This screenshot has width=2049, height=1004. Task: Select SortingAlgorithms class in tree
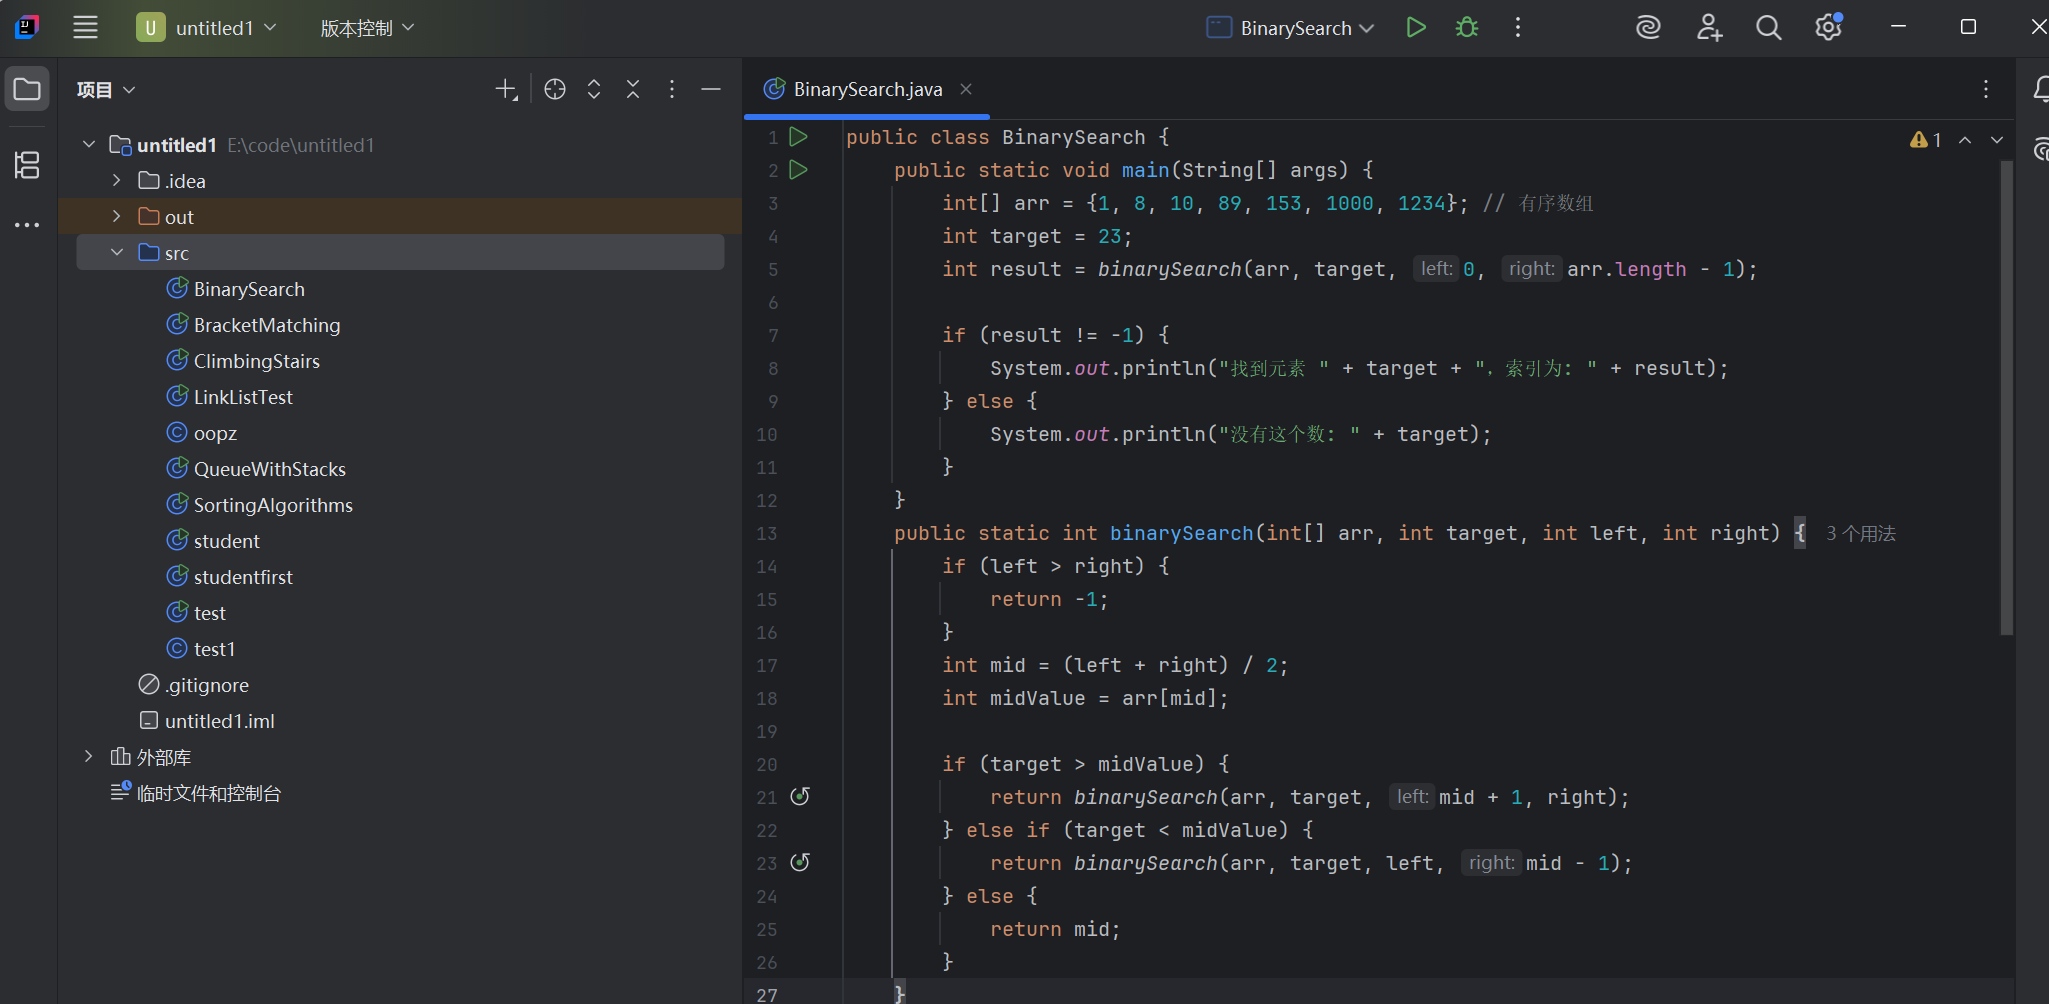click(273, 505)
